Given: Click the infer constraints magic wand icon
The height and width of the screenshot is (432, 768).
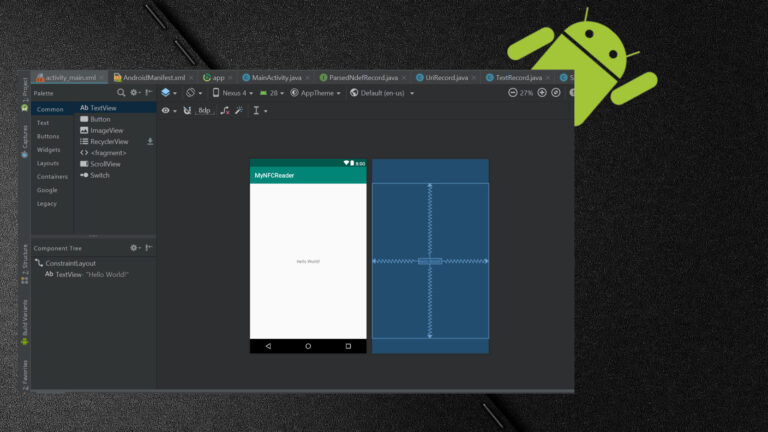Looking at the screenshot, I should [239, 111].
